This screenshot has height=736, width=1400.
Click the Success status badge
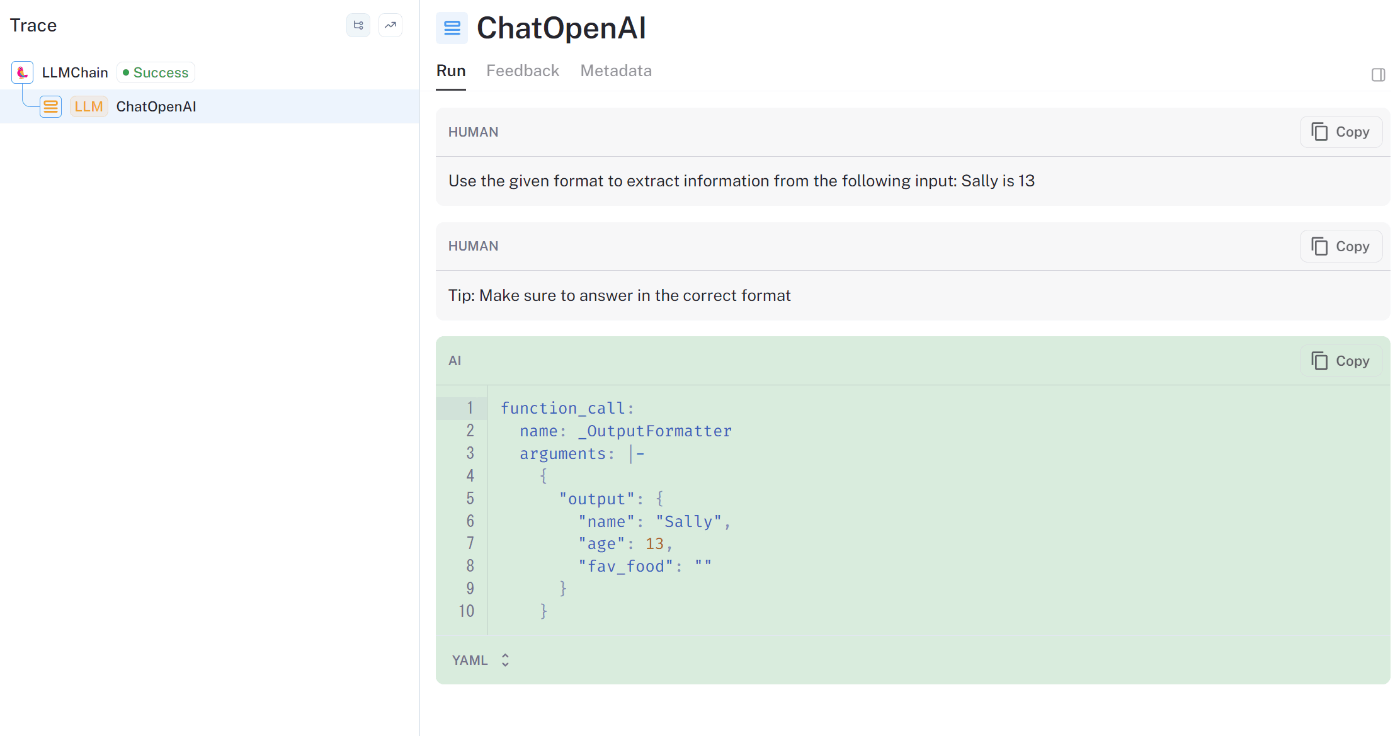click(x=156, y=72)
